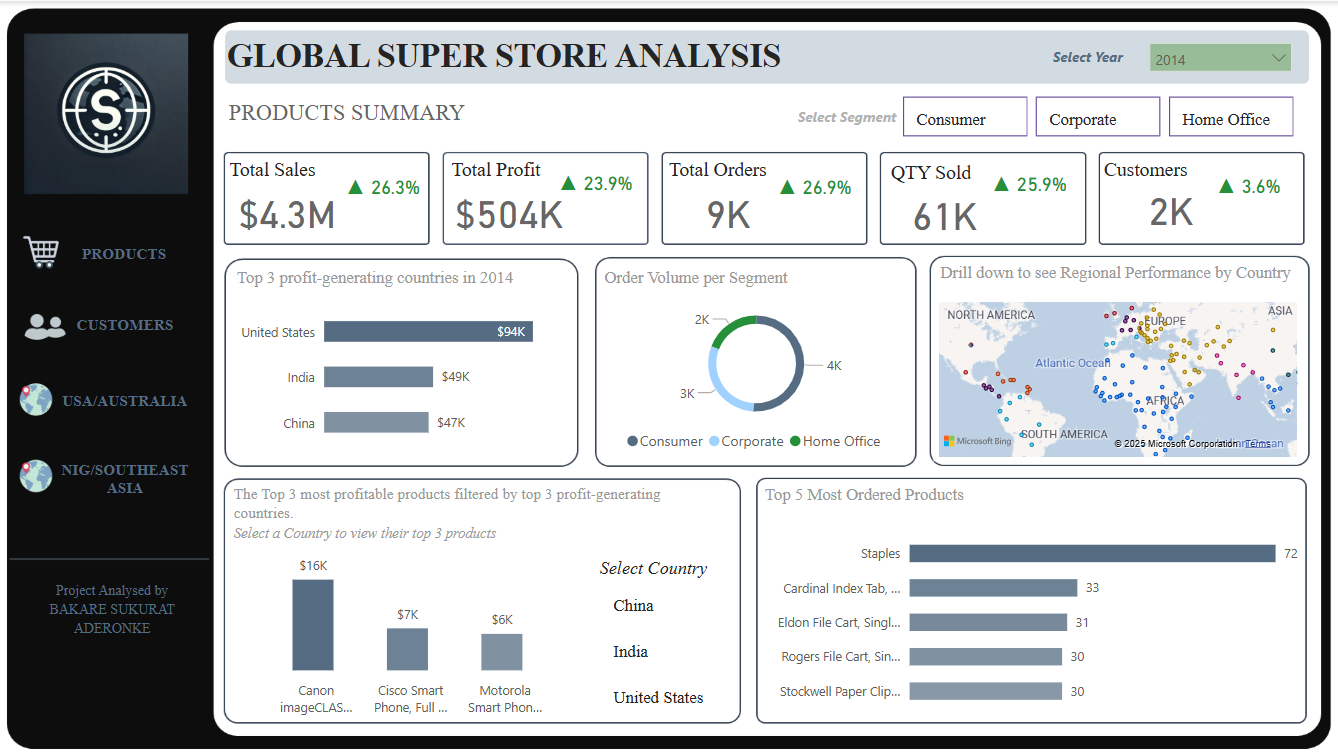
Task: Click the United States profit bar
Action: click(428, 331)
